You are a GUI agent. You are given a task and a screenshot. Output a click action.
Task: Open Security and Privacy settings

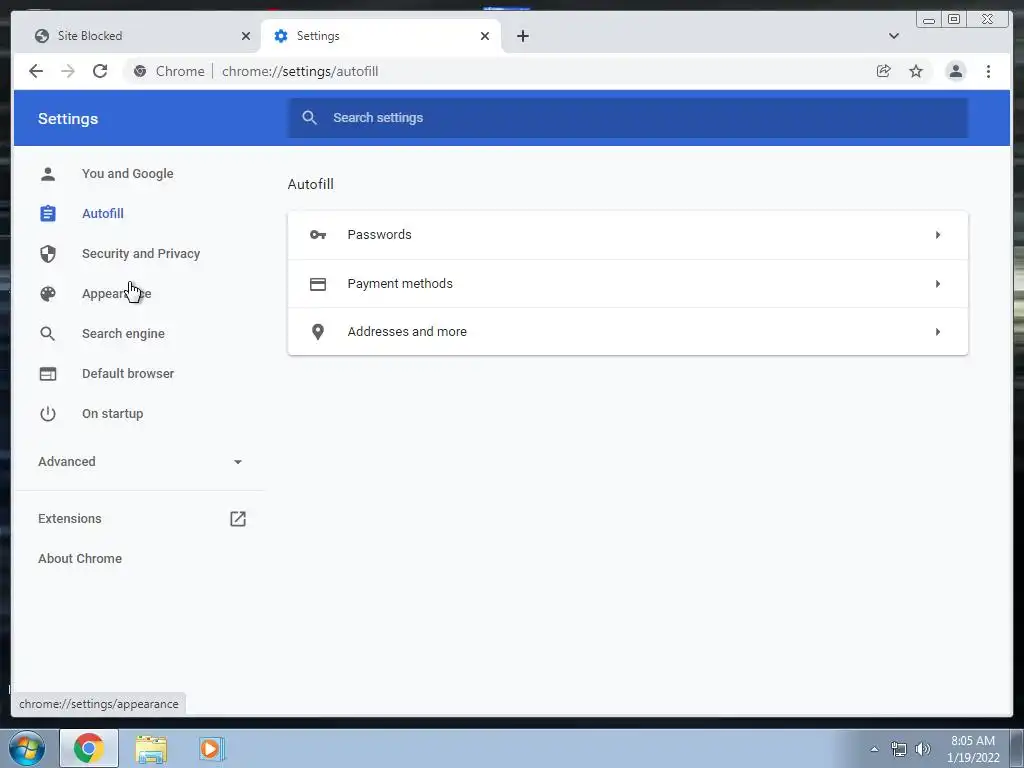pyautogui.click(x=141, y=253)
